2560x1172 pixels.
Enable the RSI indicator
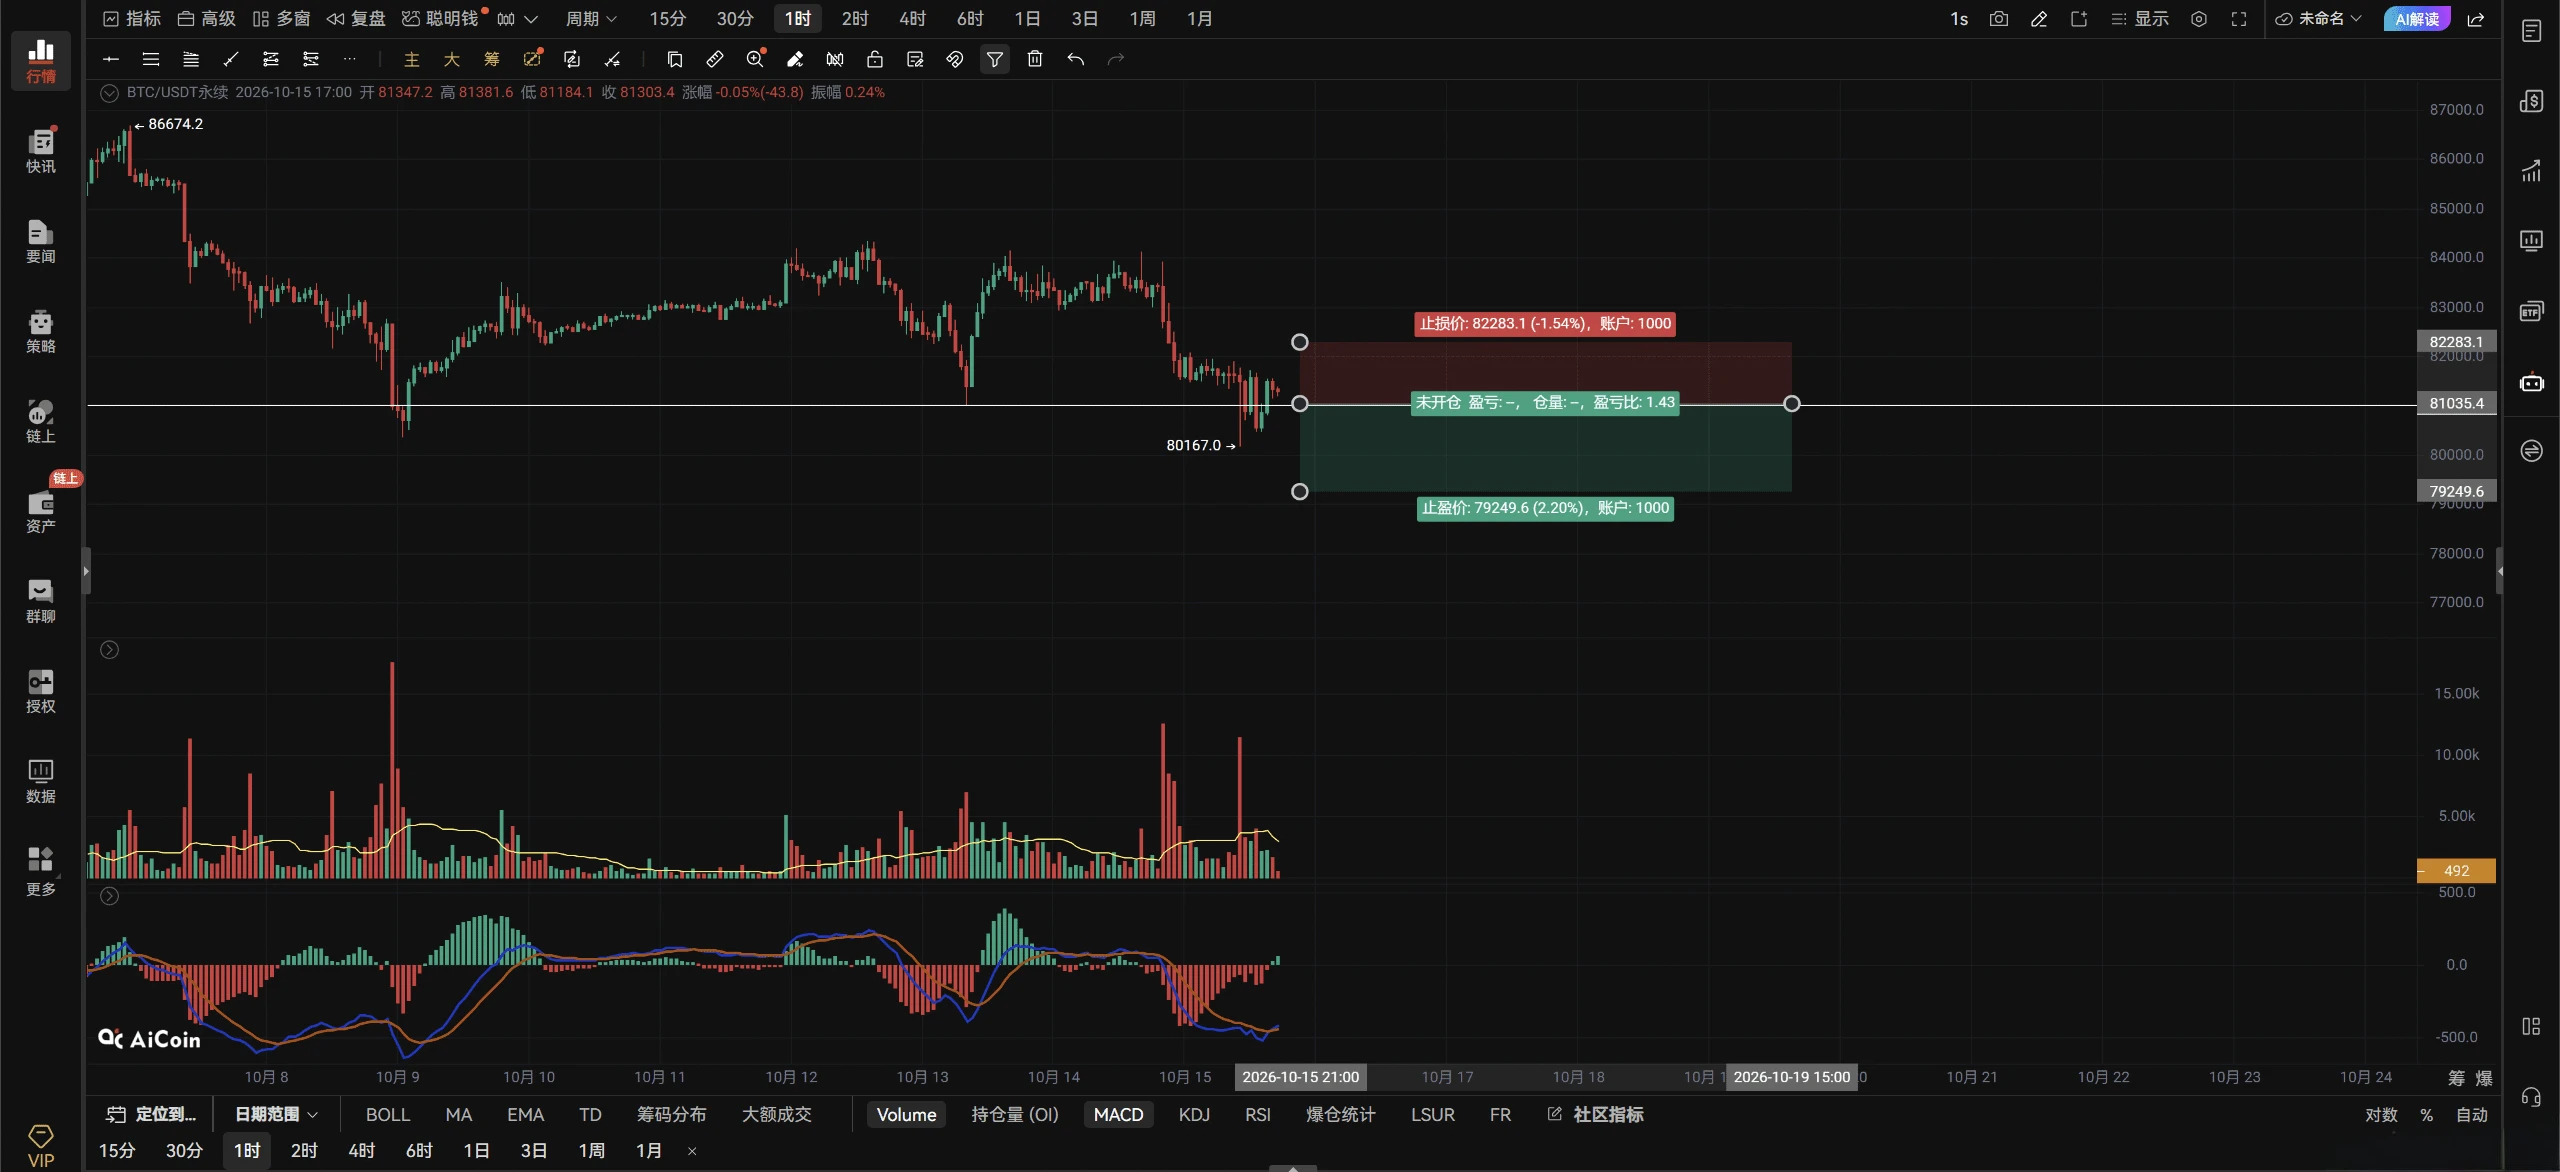tap(1258, 1115)
